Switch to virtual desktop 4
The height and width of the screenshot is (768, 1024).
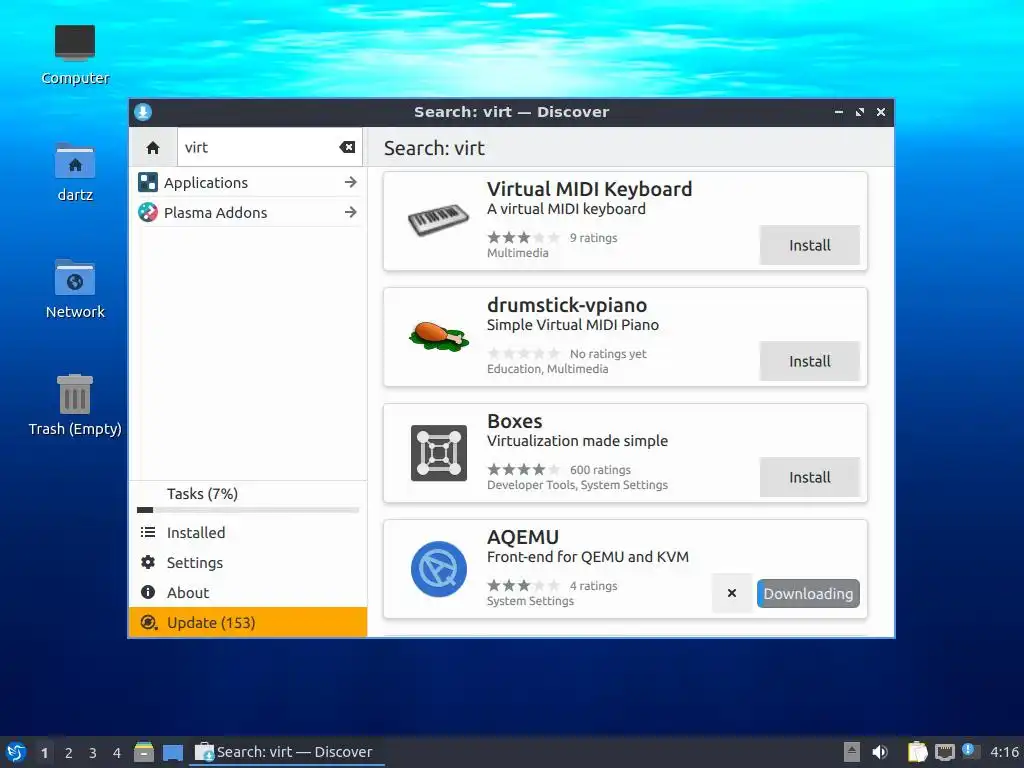coord(117,753)
